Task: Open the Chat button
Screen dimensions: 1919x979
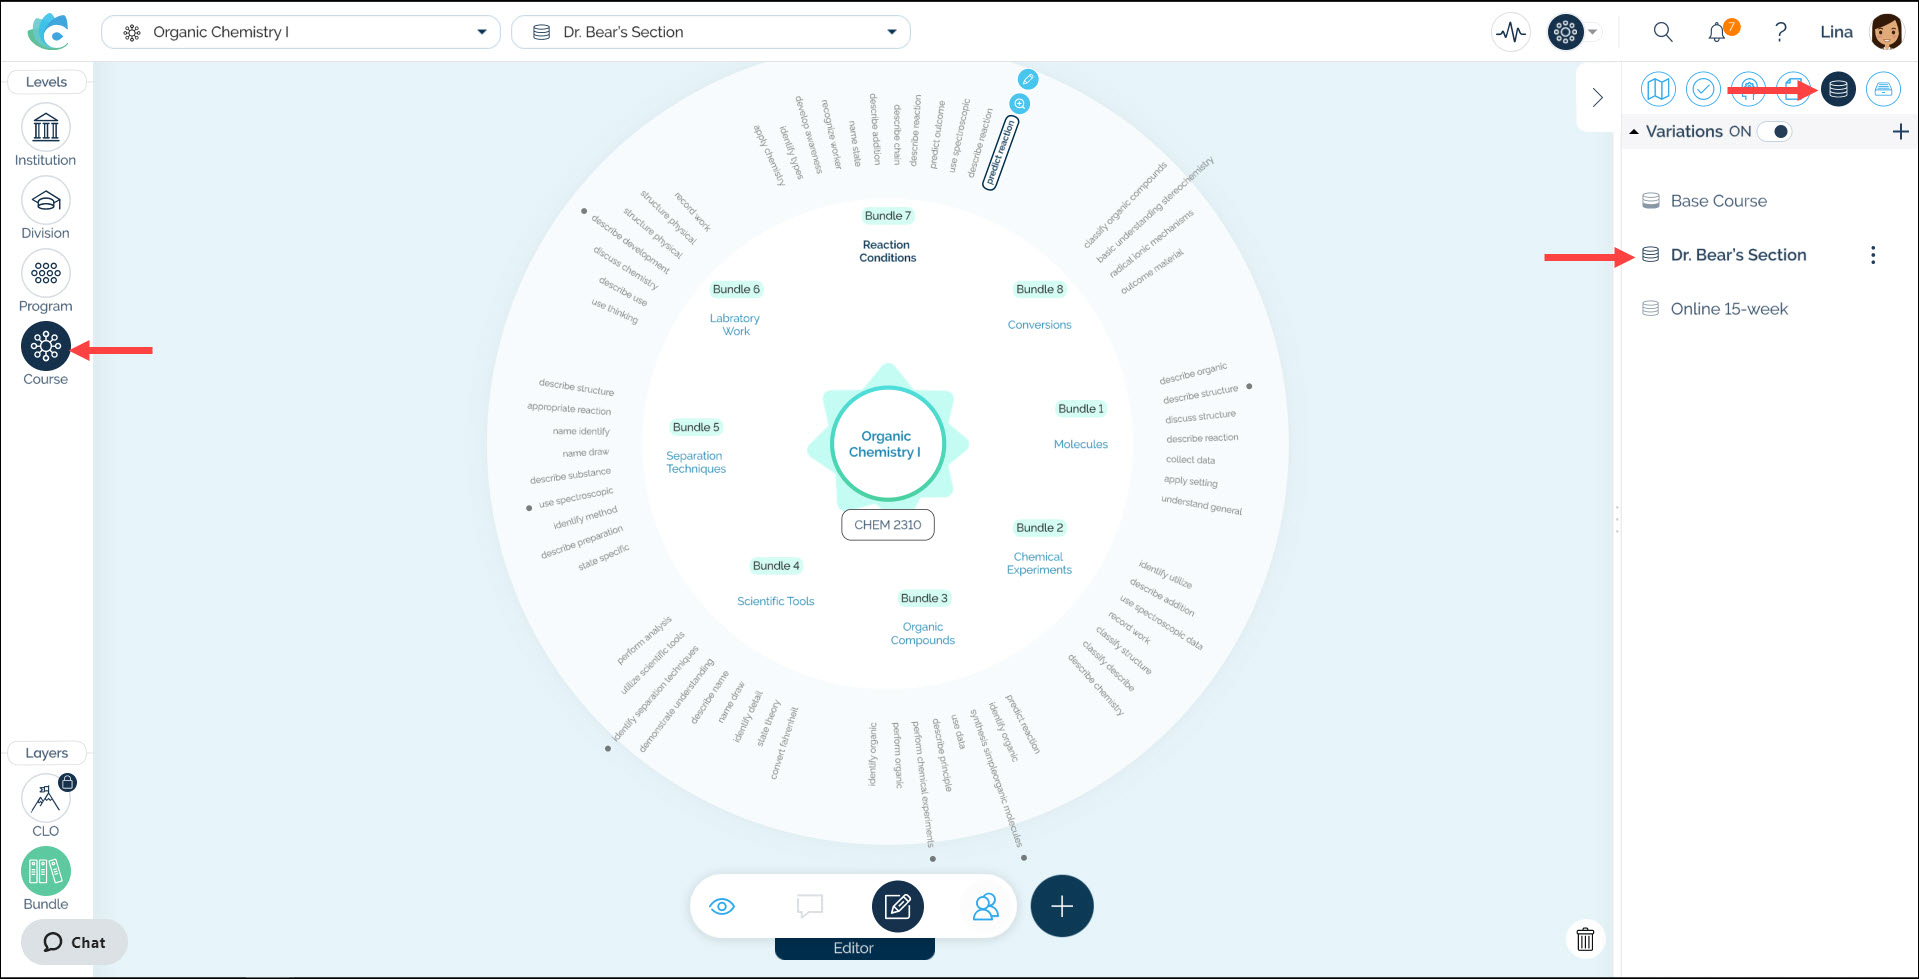Action: pos(75,942)
